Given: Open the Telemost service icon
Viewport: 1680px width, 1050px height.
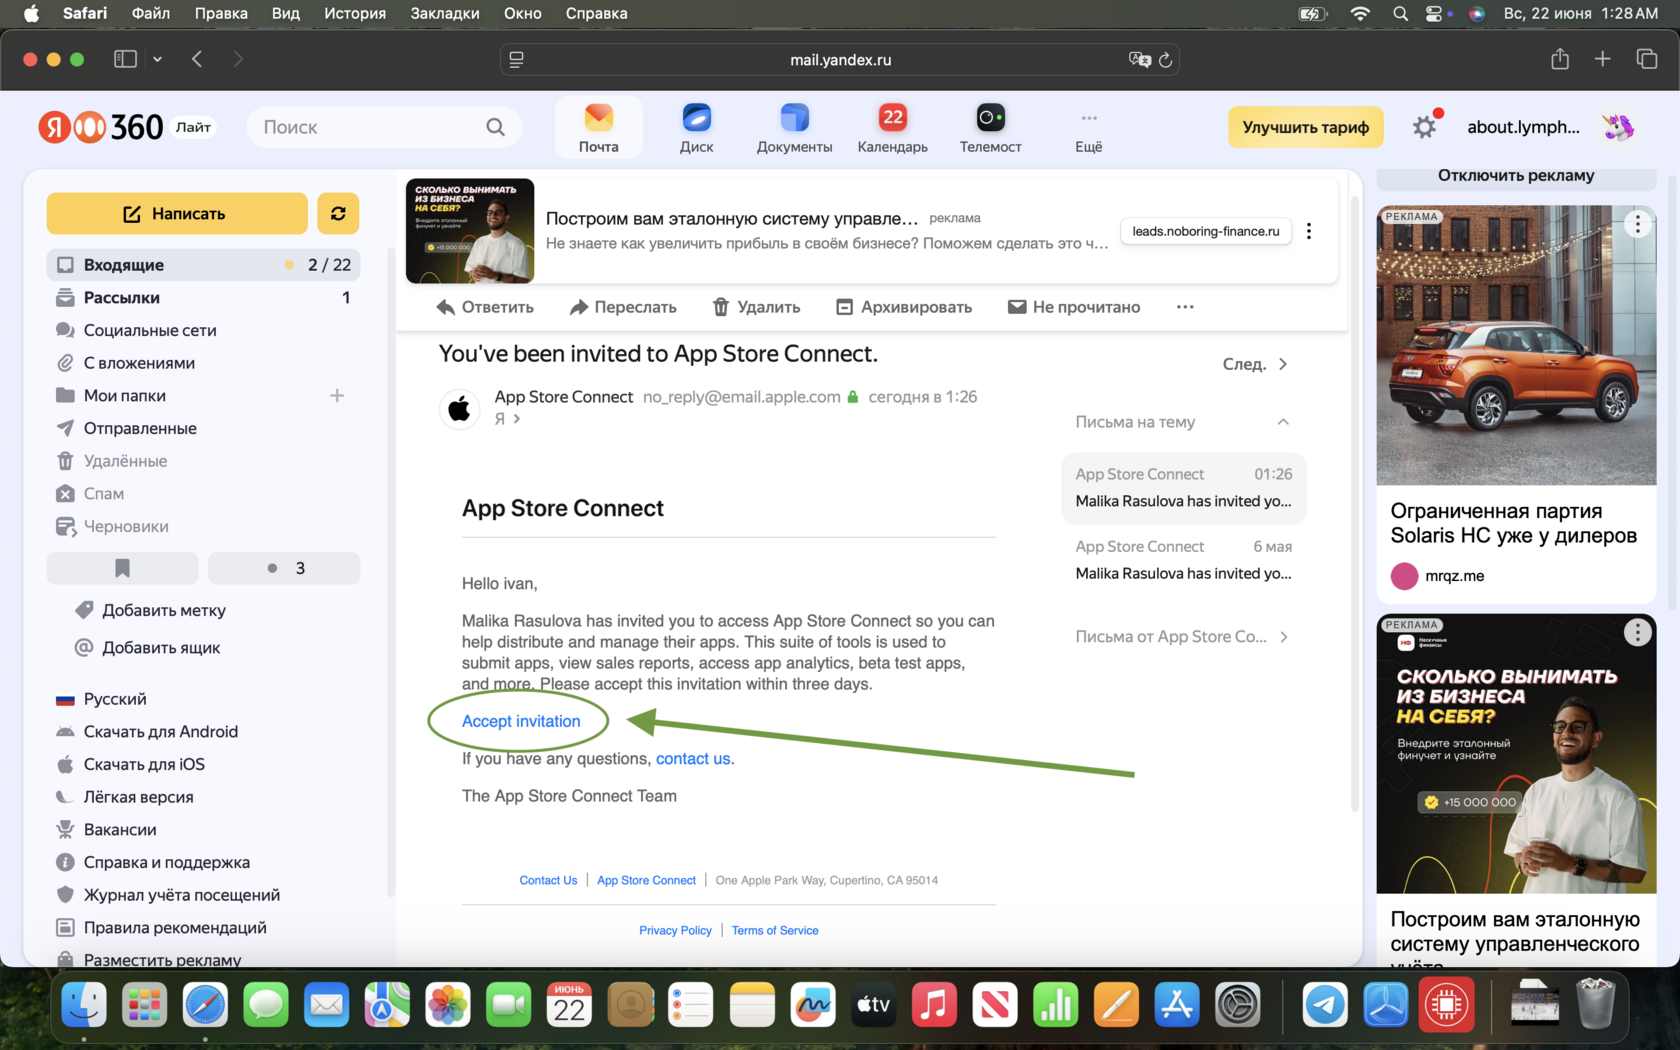Looking at the screenshot, I should pyautogui.click(x=990, y=128).
